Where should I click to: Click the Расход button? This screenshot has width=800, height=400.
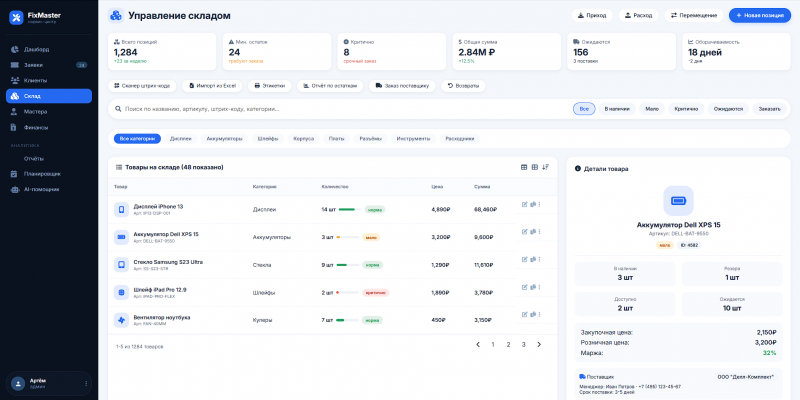click(x=639, y=15)
